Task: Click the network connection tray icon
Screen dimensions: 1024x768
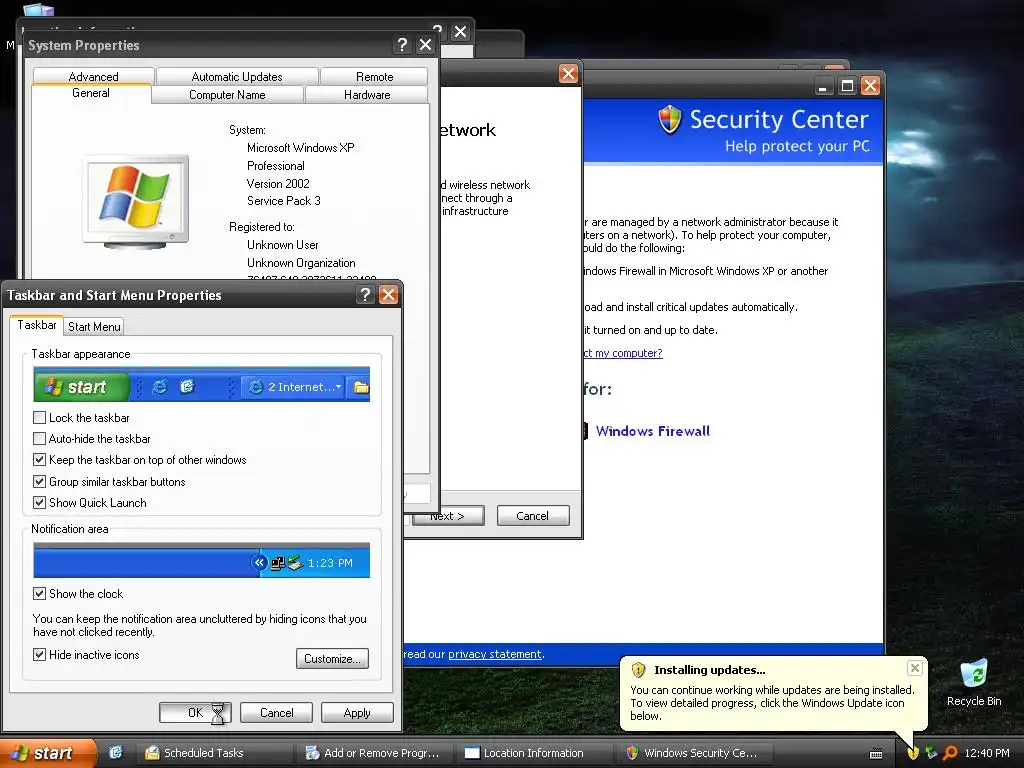Action: click(931, 753)
